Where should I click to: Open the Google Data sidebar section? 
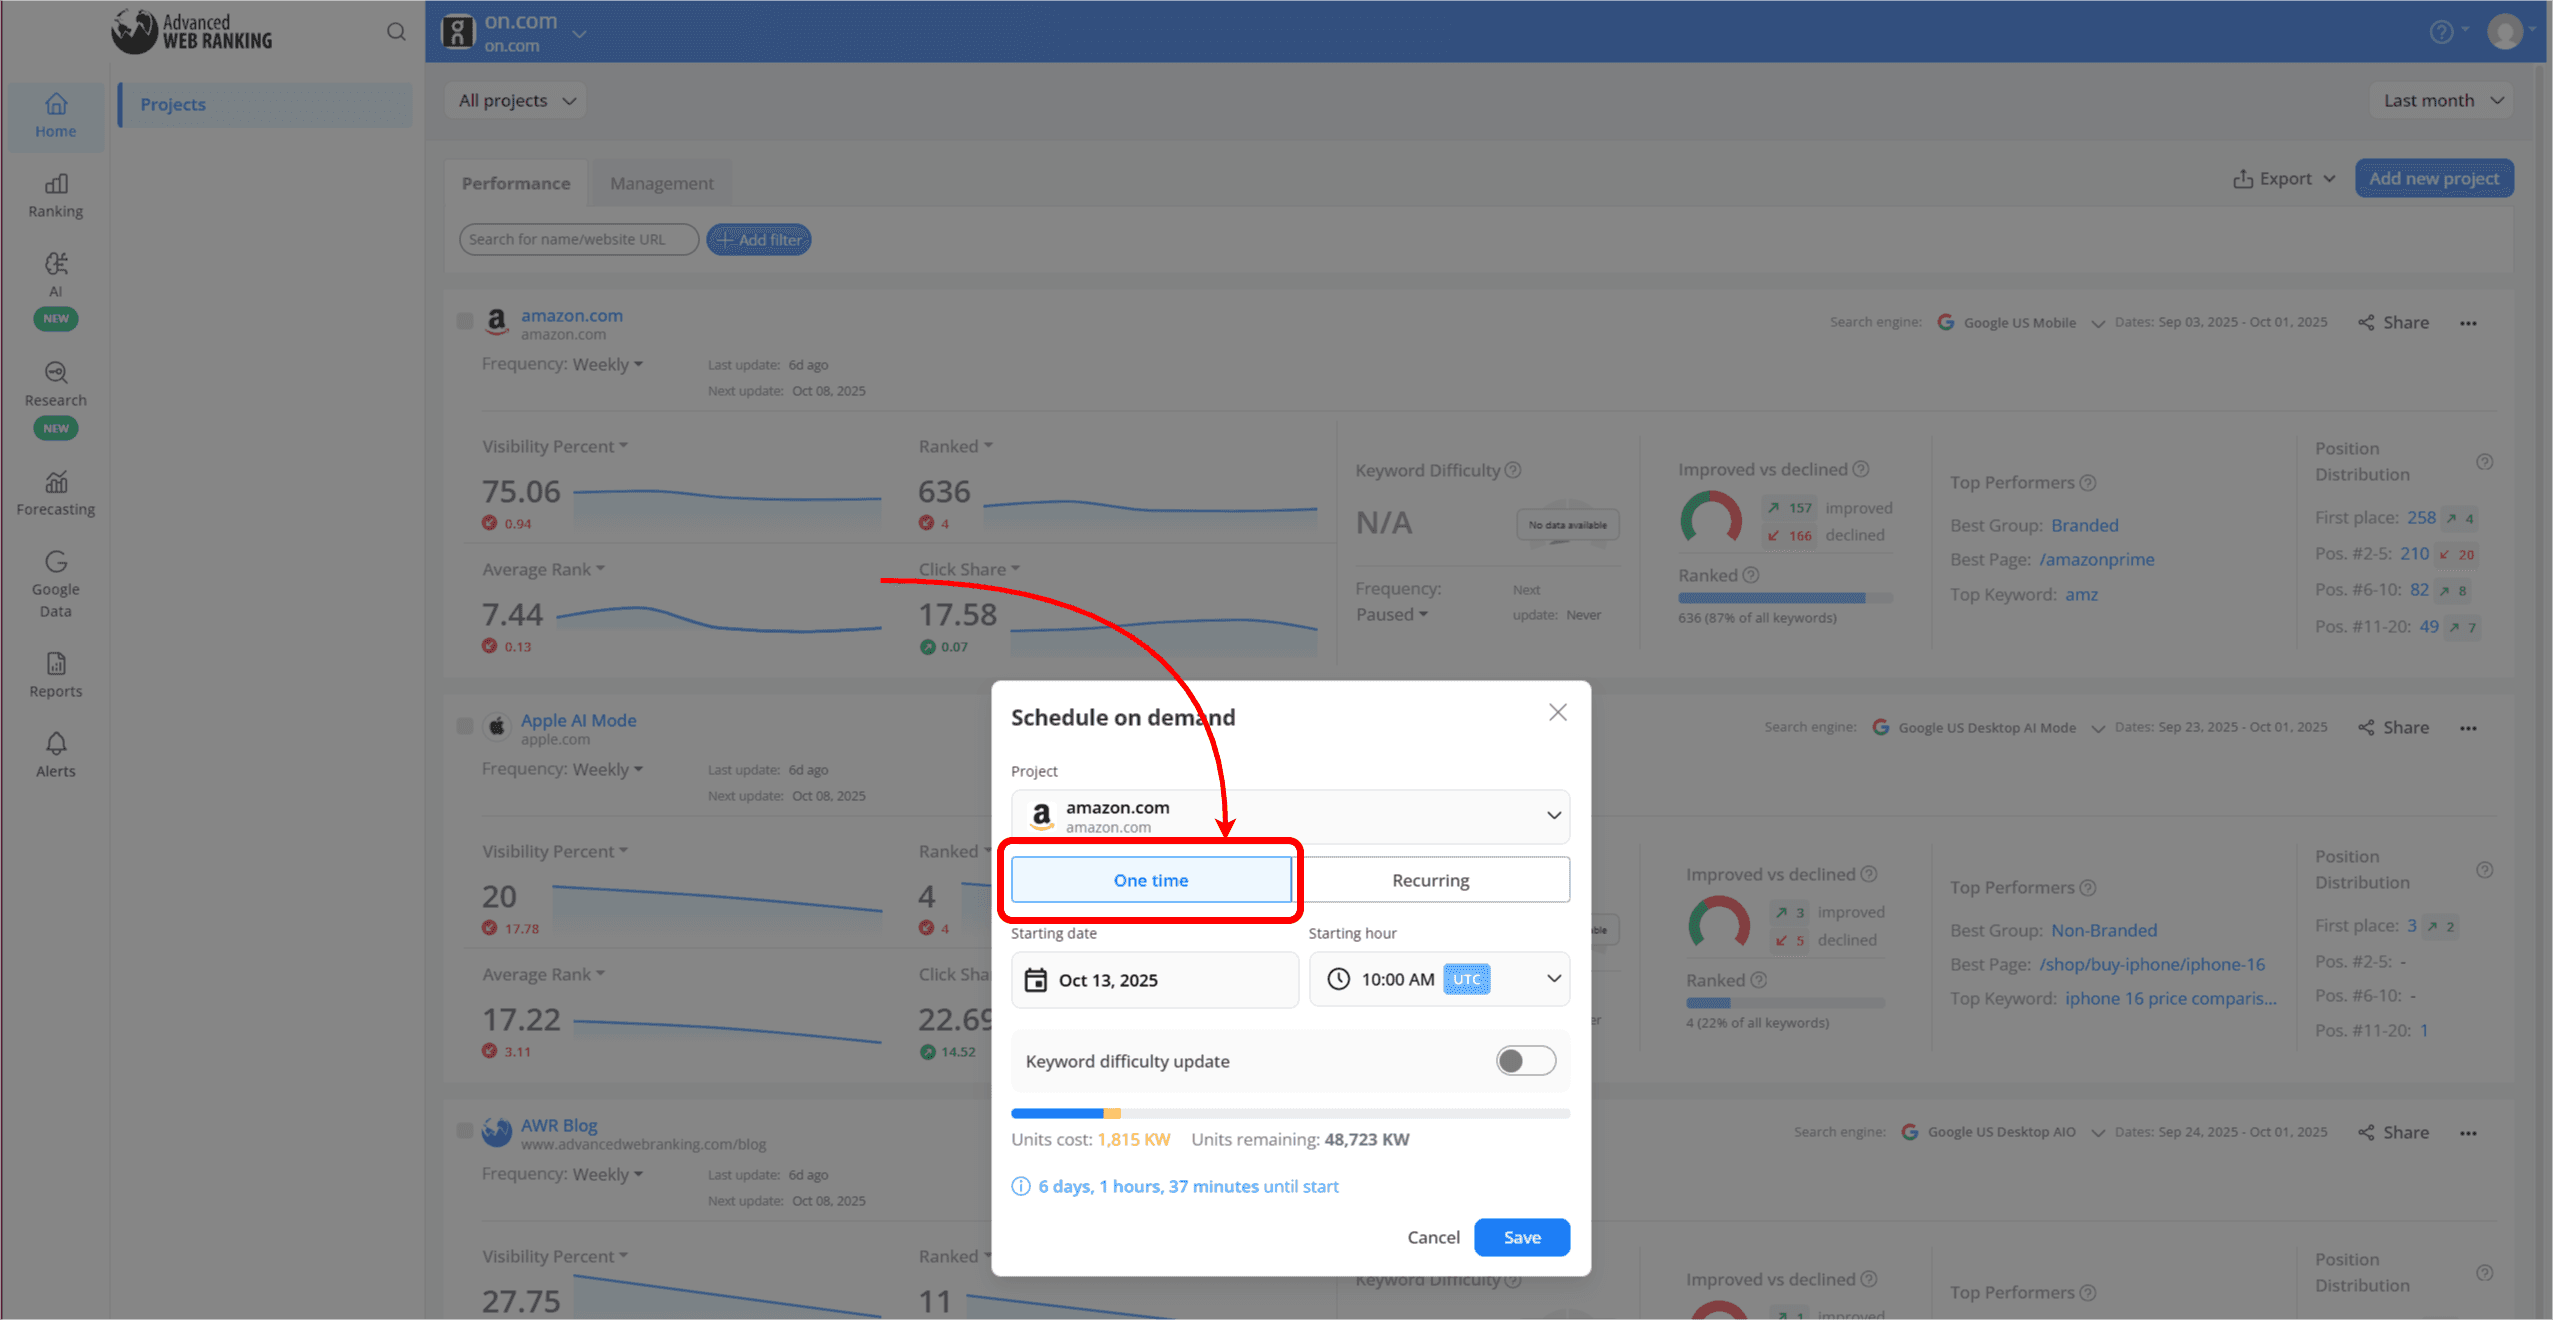(56, 585)
